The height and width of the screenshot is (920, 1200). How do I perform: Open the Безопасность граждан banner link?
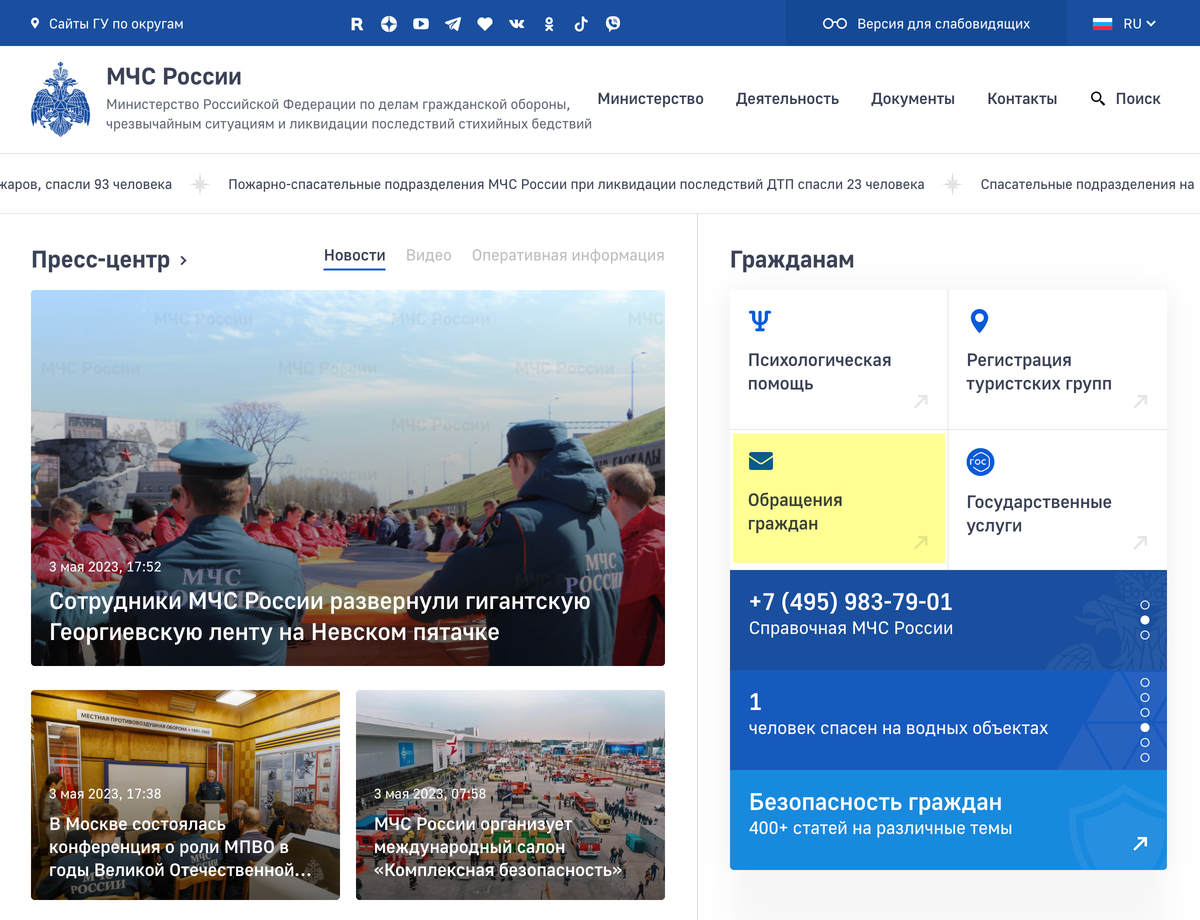coord(947,819)
